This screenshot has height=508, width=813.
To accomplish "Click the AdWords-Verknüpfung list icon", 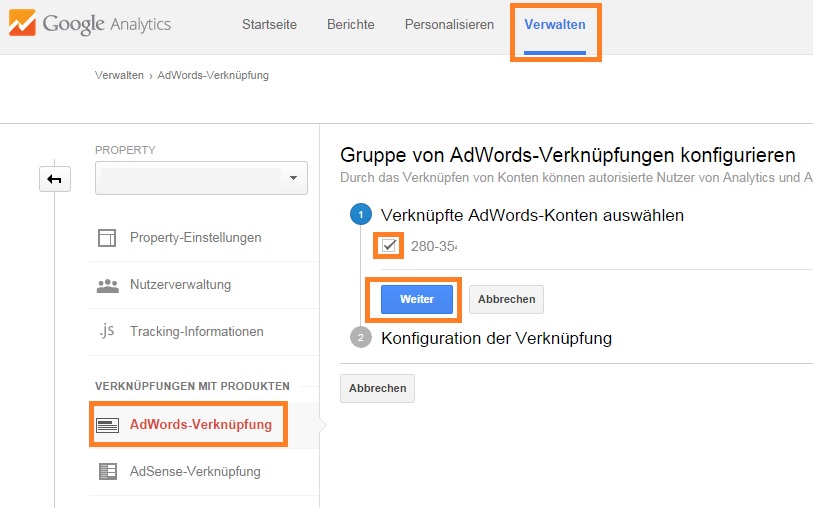I will click(x=108, y=425).
